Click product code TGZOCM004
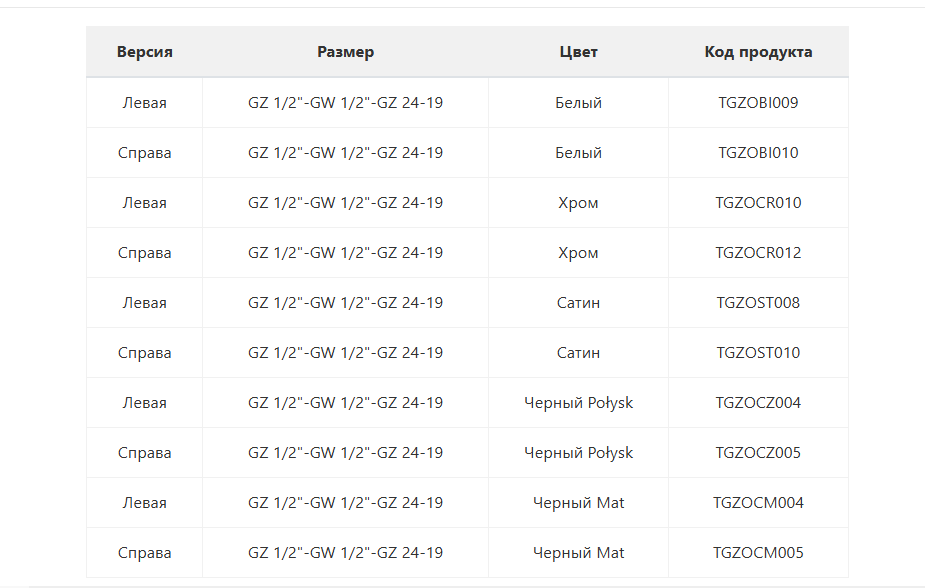 tap(758, 503)
